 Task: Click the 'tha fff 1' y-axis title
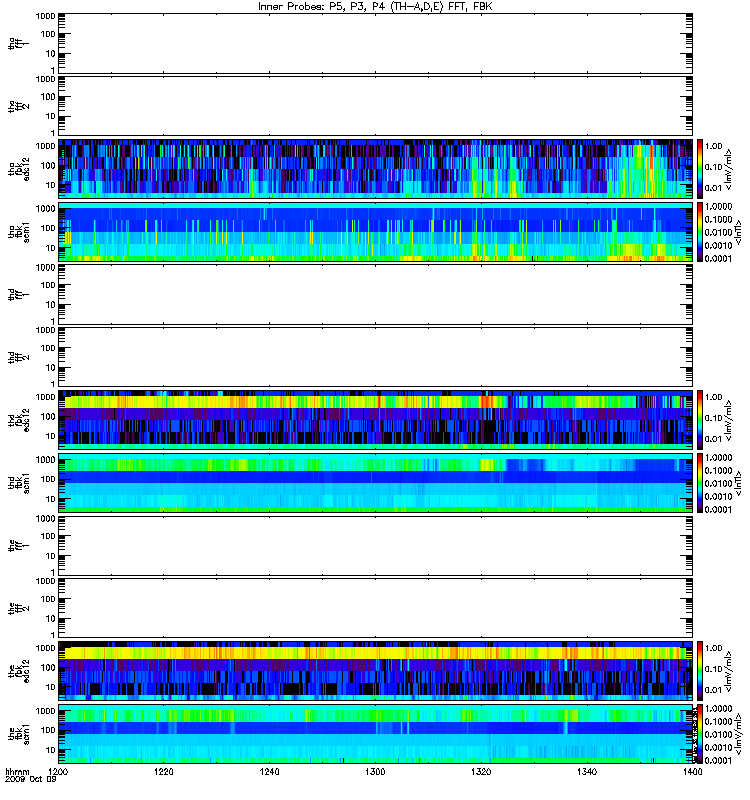point(19,44)
